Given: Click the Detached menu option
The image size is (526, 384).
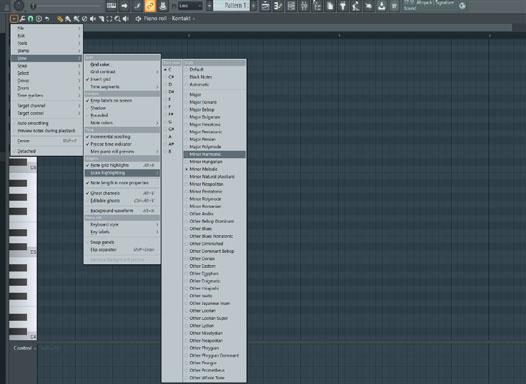Looking at the screenshot, I should click(47, 151).
